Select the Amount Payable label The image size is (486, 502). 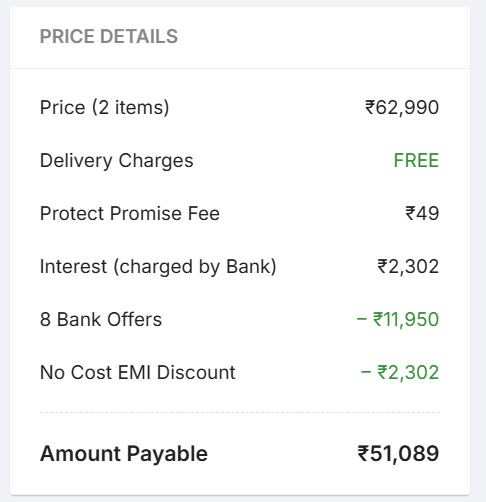124,454
